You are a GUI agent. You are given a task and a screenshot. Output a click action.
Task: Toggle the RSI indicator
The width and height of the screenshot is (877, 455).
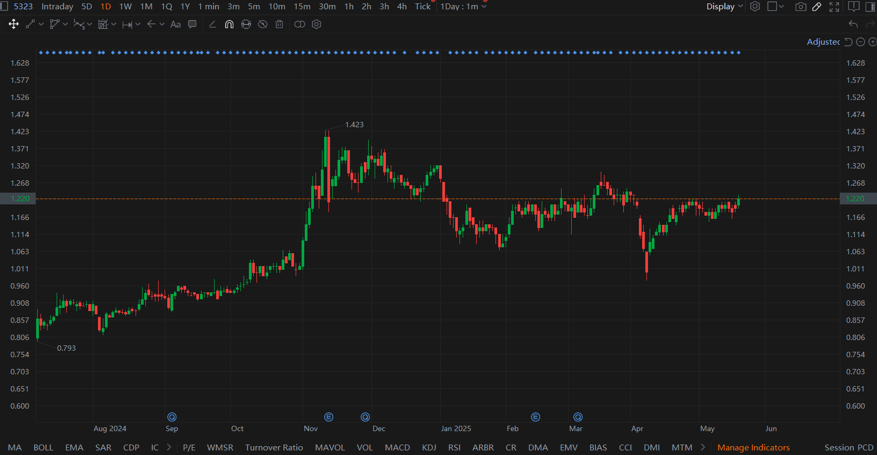[x=454, y=447]
